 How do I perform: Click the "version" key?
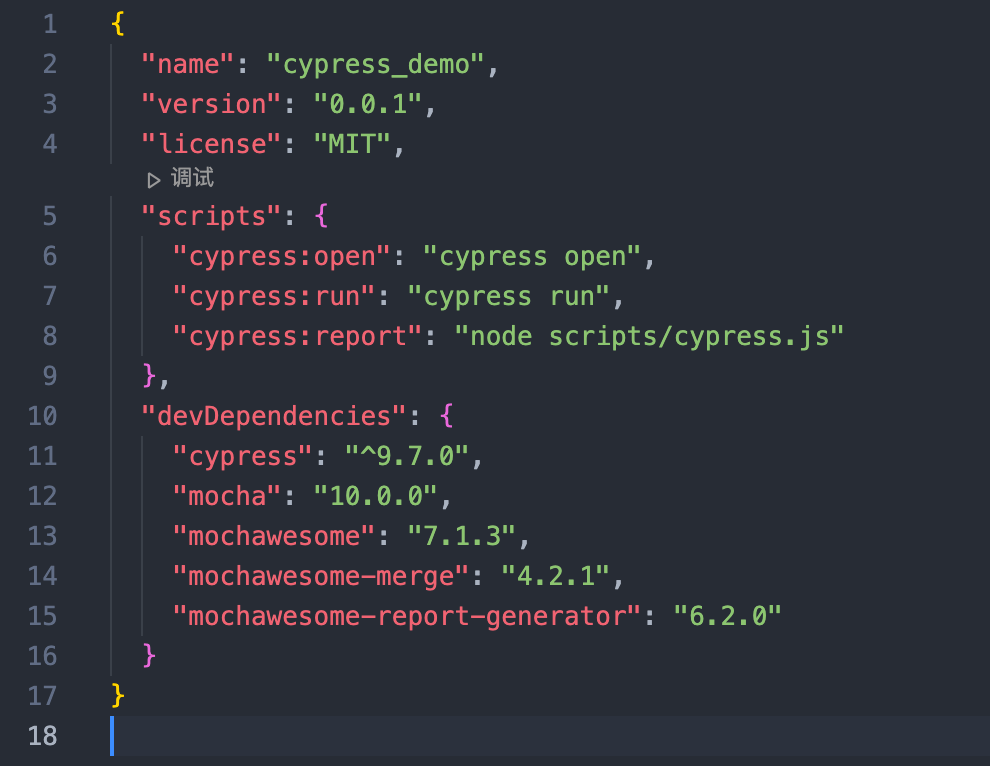(x=212, y=104)
